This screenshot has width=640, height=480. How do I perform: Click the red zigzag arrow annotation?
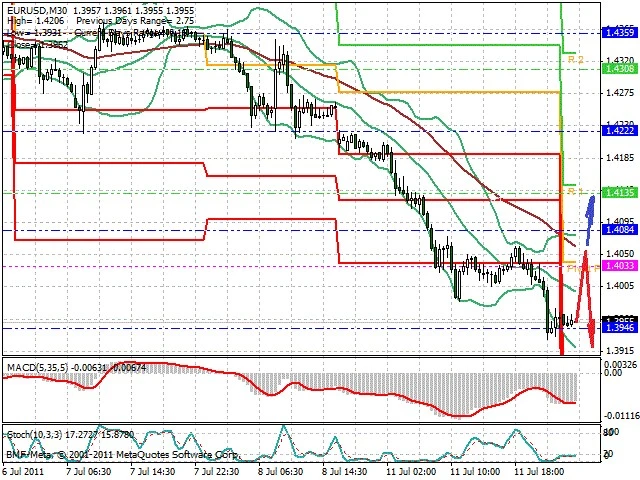point(586,298)
